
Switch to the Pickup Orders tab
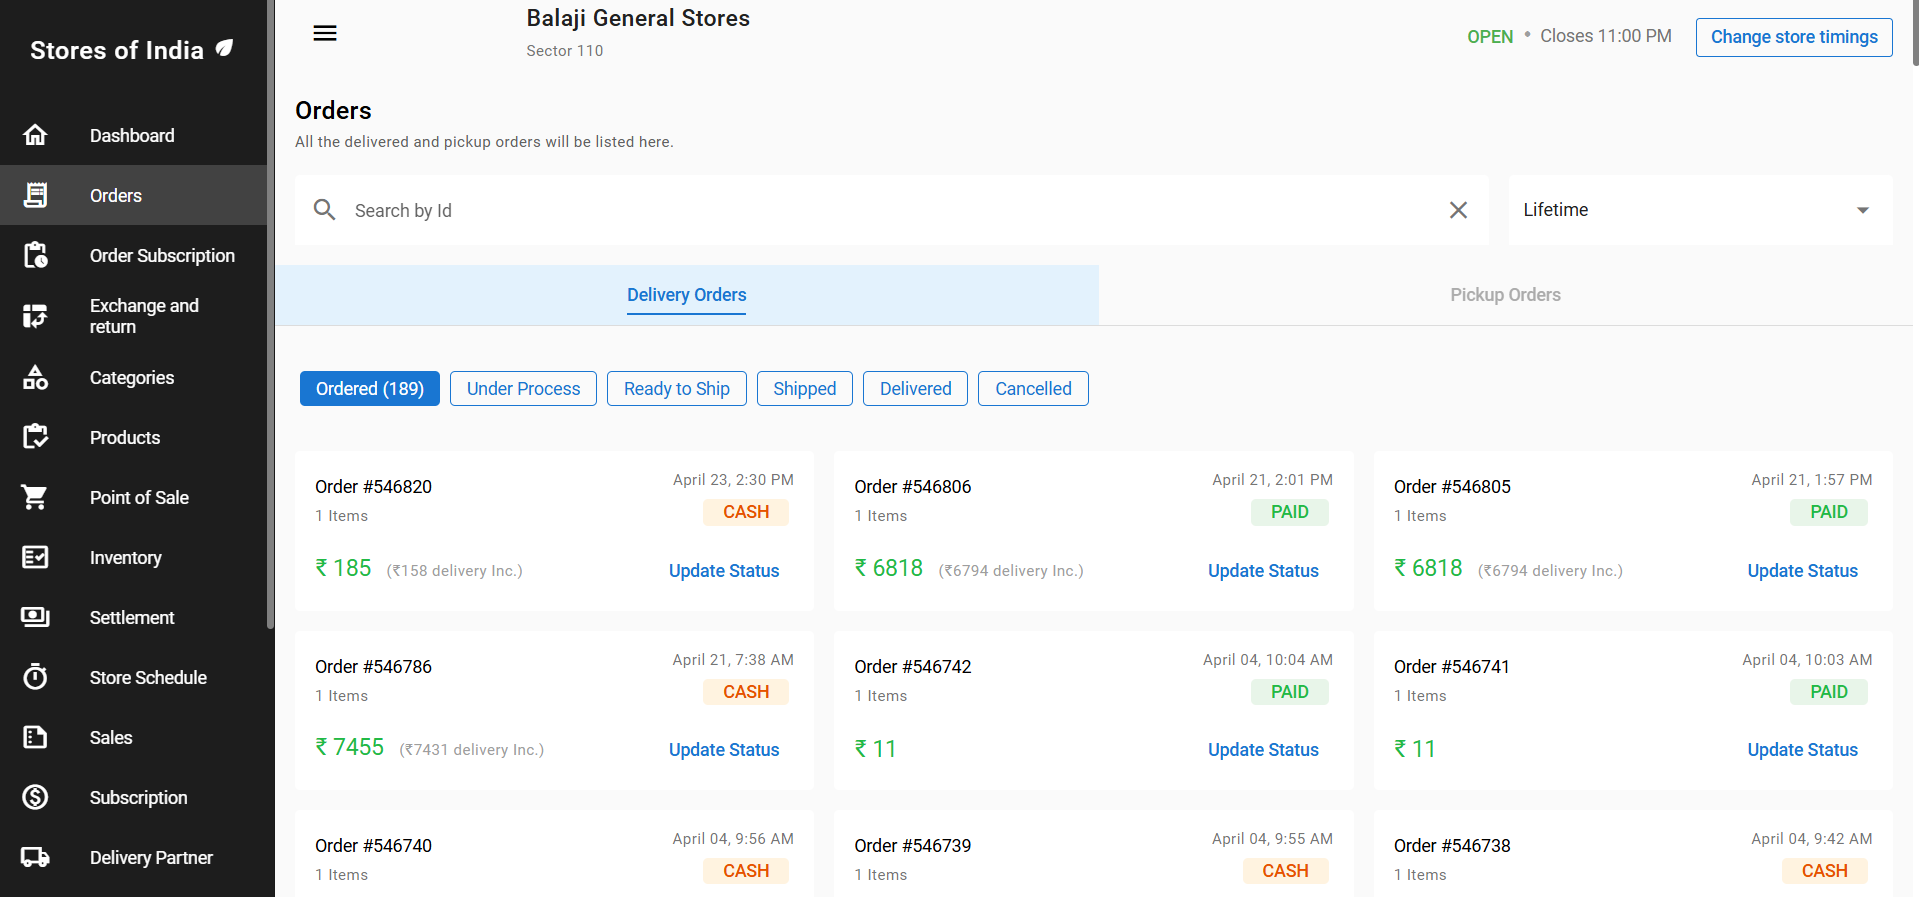(1505, 295)
